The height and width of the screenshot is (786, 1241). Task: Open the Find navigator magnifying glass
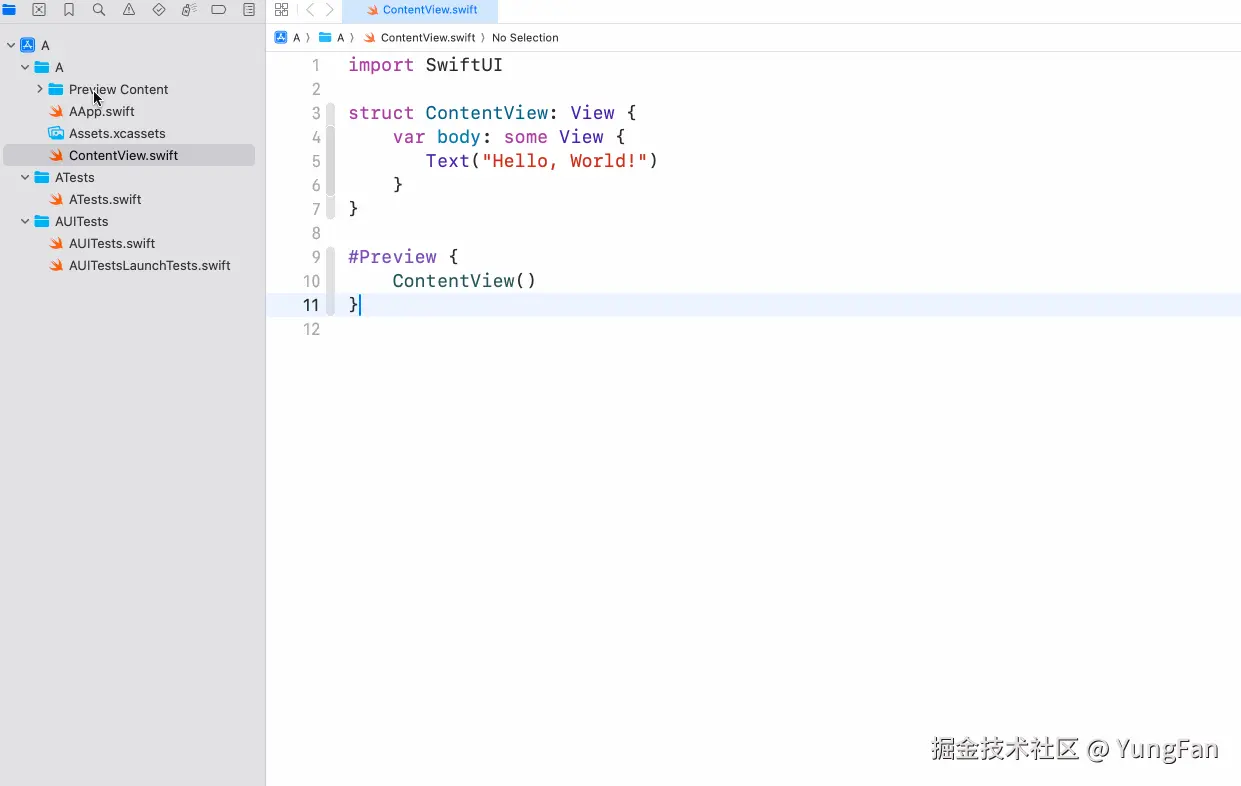click(95, 9)
